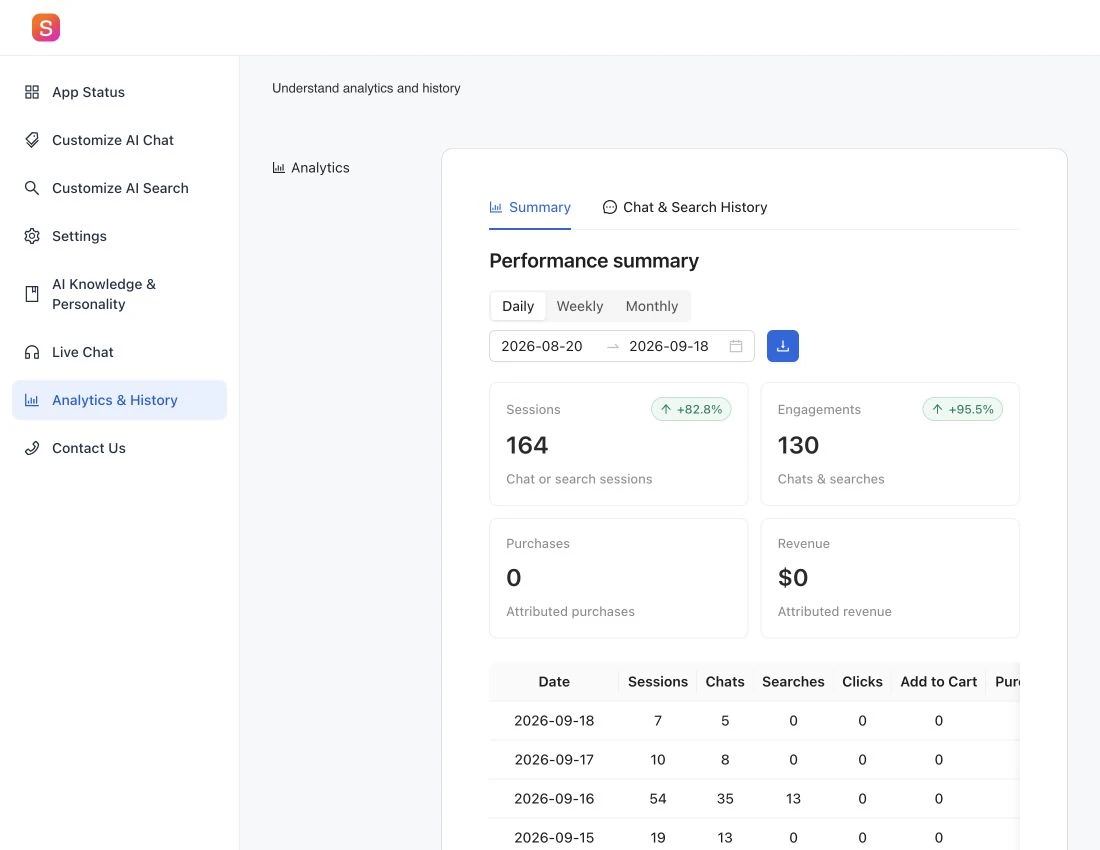Image resolution: width=1100 pixels, height=850 pixels.
Task: Click the 2026-09-18 date cell
Action: (554, 720)
